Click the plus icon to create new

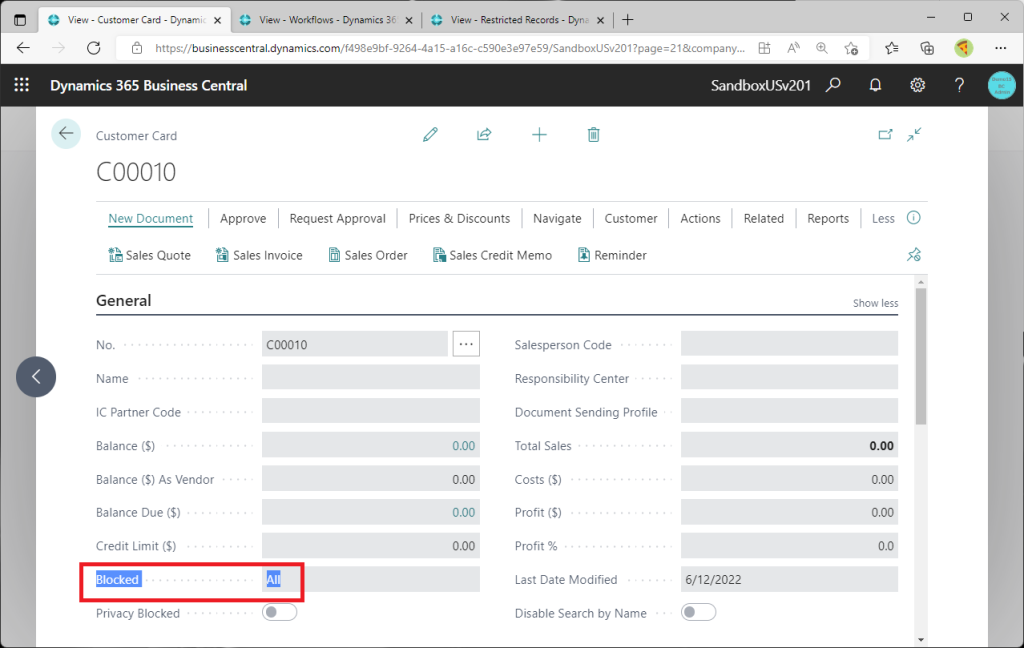click(539, 135)
